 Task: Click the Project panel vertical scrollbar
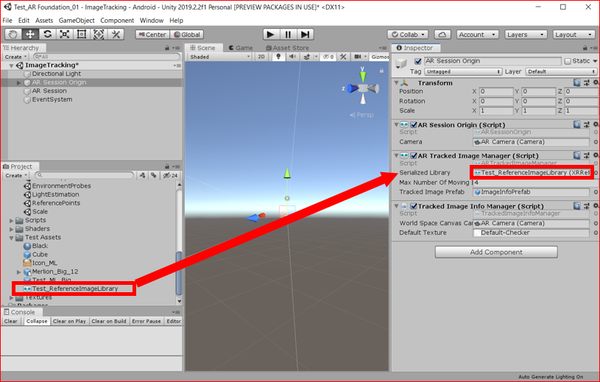179,273
